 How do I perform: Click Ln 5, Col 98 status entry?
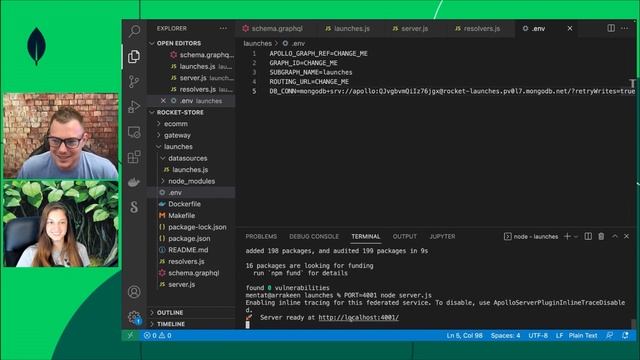coord(464,335)
